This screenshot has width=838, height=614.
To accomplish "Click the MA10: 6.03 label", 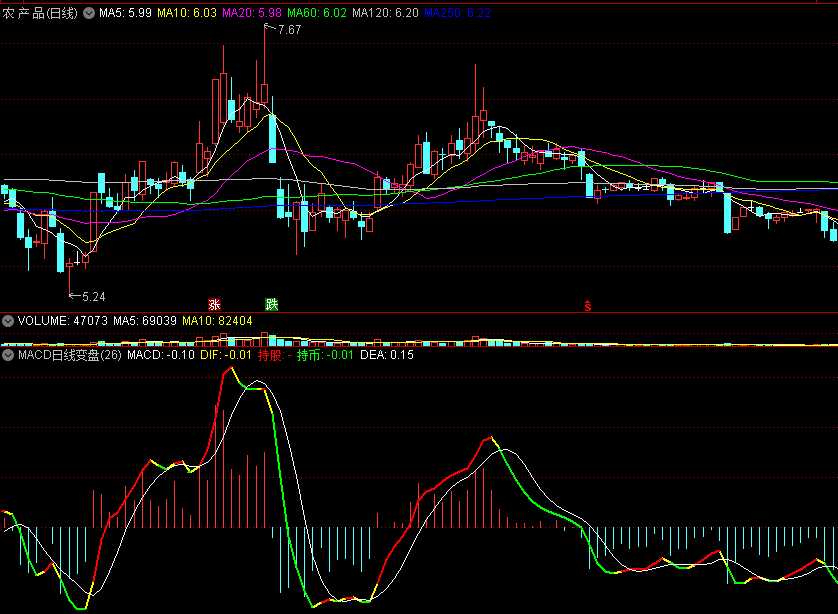I will point(187,13).
